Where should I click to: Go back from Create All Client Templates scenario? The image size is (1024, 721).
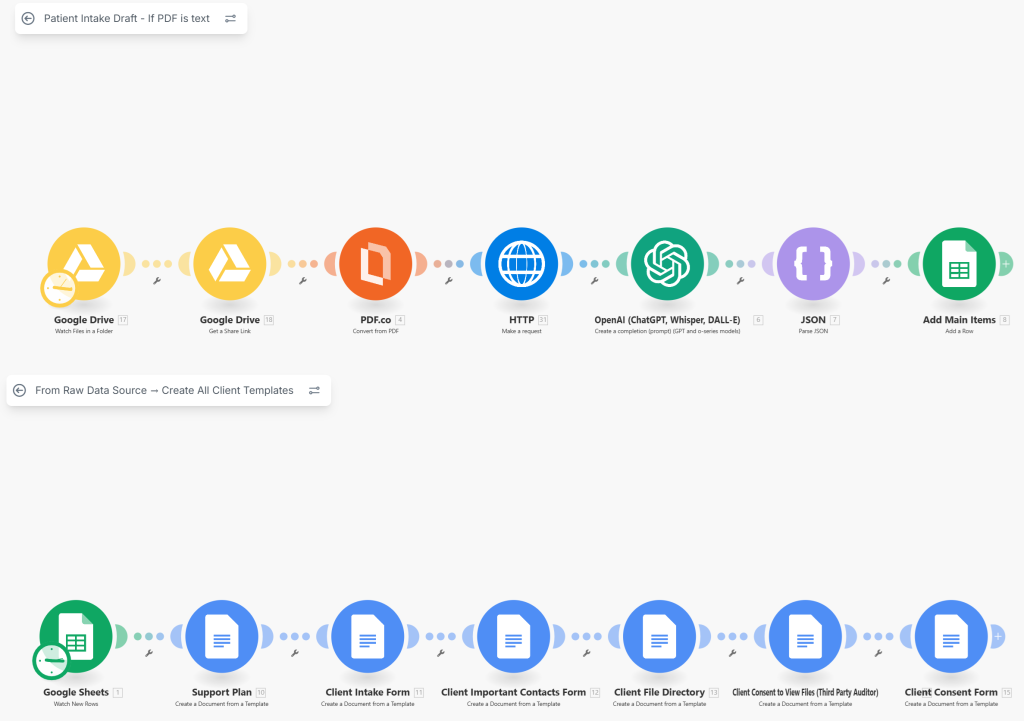click(20, 391)
